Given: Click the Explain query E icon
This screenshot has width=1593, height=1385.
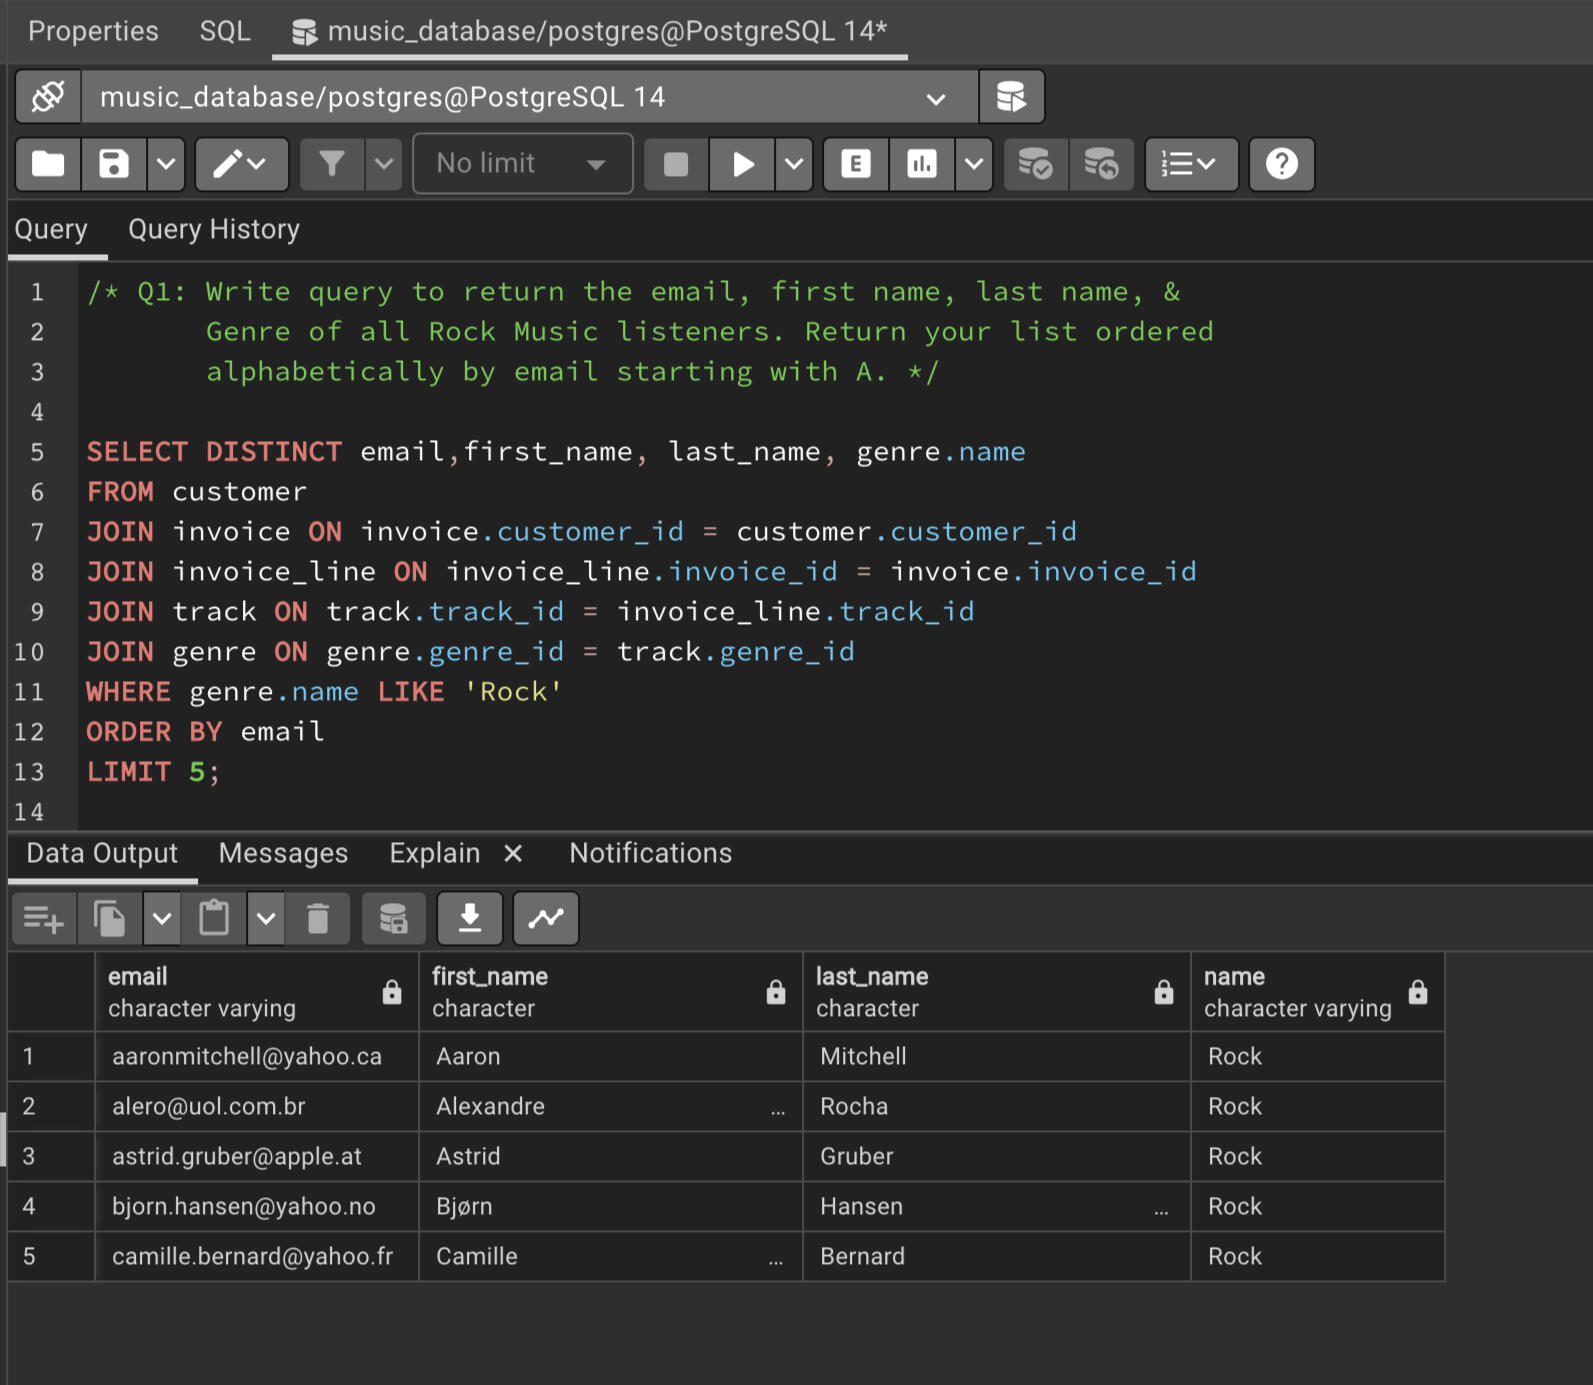Looking at the screenshot, I should tap(856, 164).
